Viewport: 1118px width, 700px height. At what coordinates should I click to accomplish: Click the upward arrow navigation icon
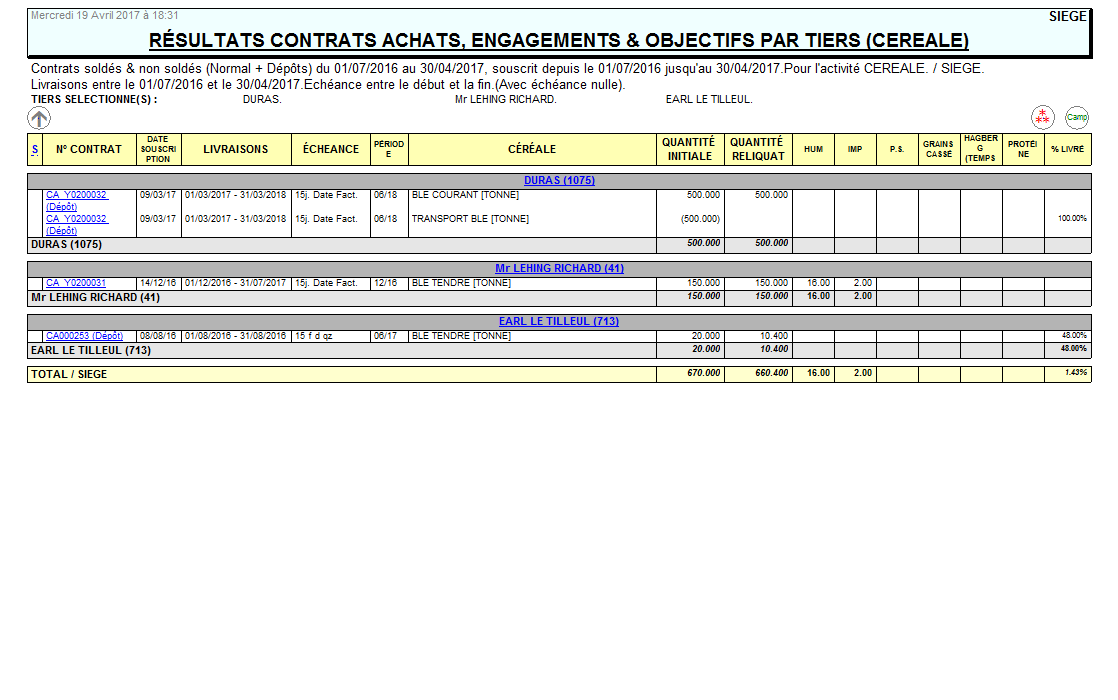[39, 118]
